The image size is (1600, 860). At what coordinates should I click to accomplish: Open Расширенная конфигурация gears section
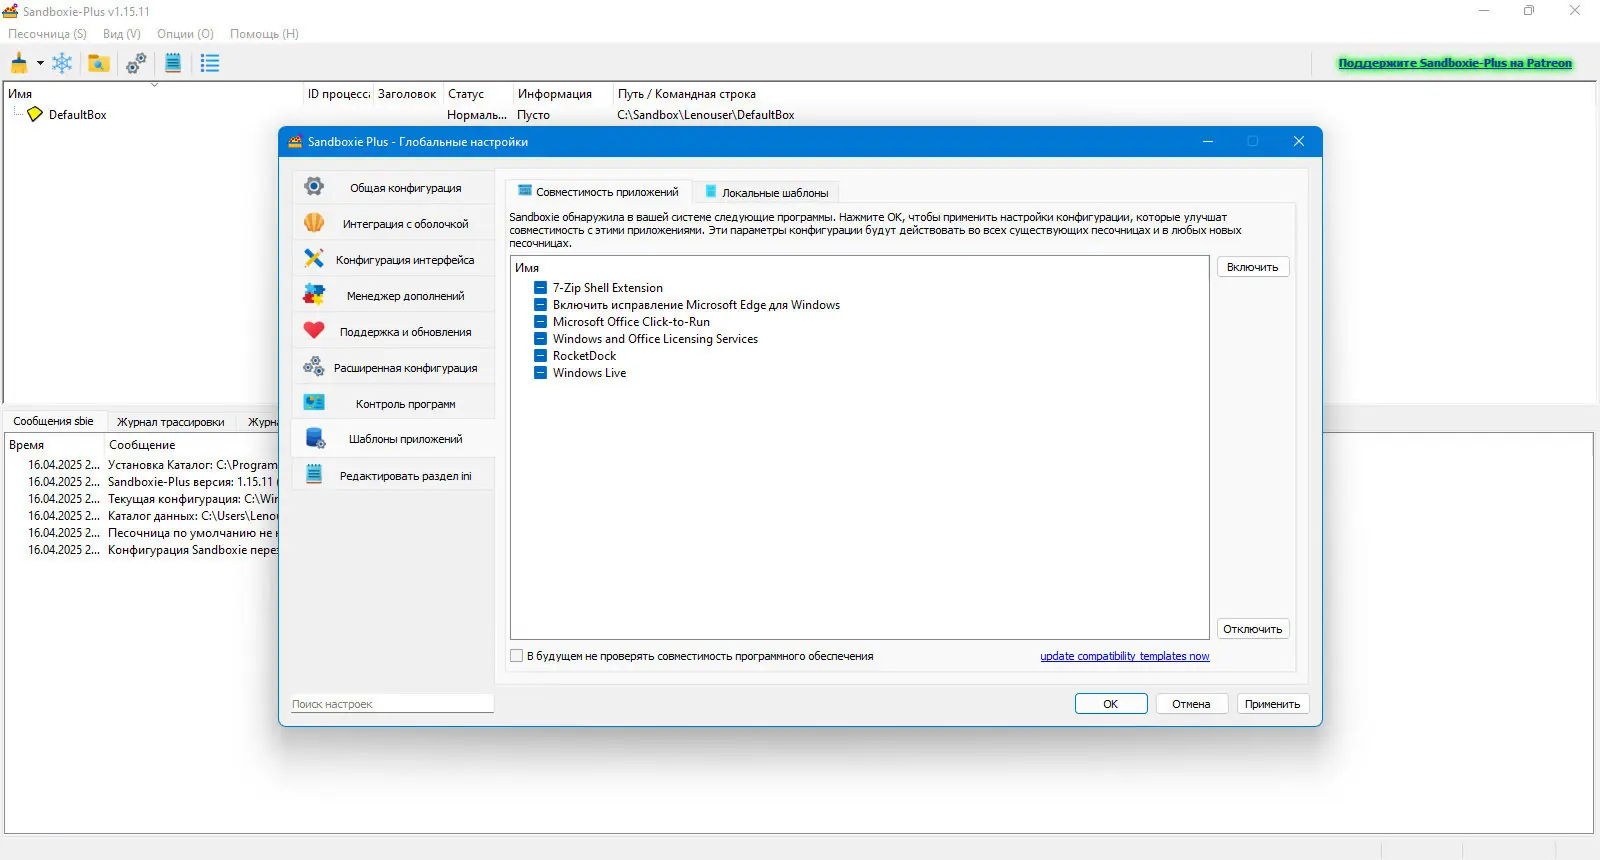coord(393,367)
